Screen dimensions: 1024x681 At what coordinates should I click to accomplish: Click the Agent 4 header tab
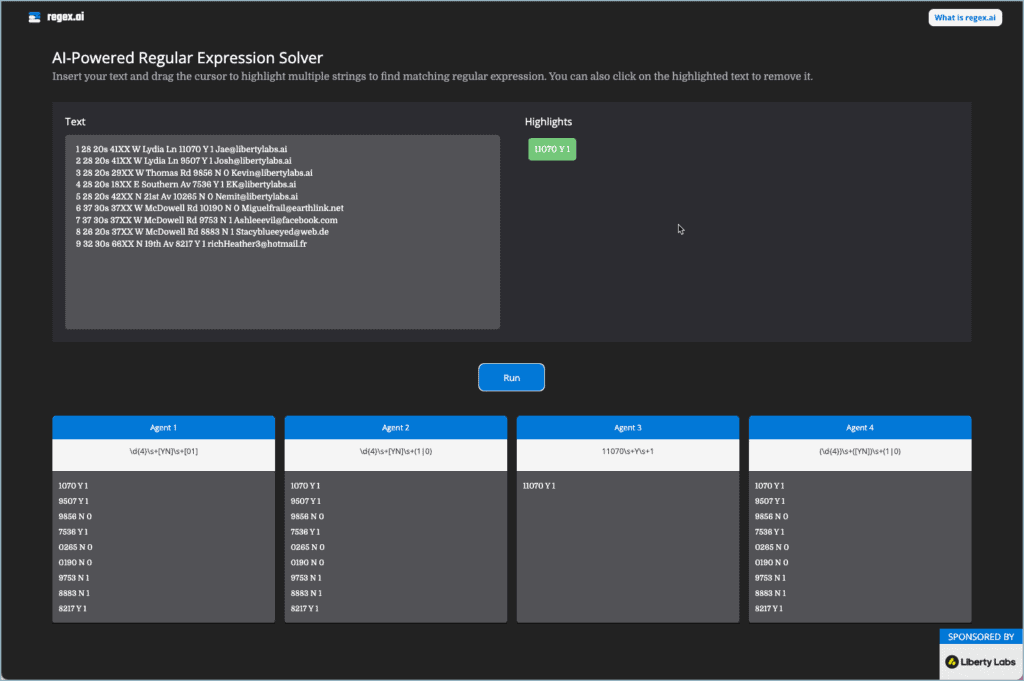pos(859,427)
